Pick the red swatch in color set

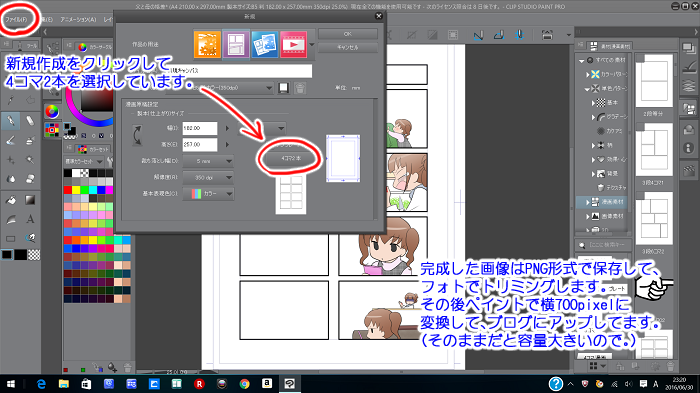[x=68, y=190]
